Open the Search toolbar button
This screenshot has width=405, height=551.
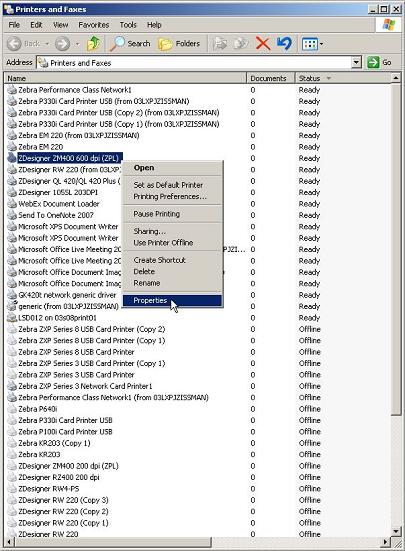click(130, 44)
